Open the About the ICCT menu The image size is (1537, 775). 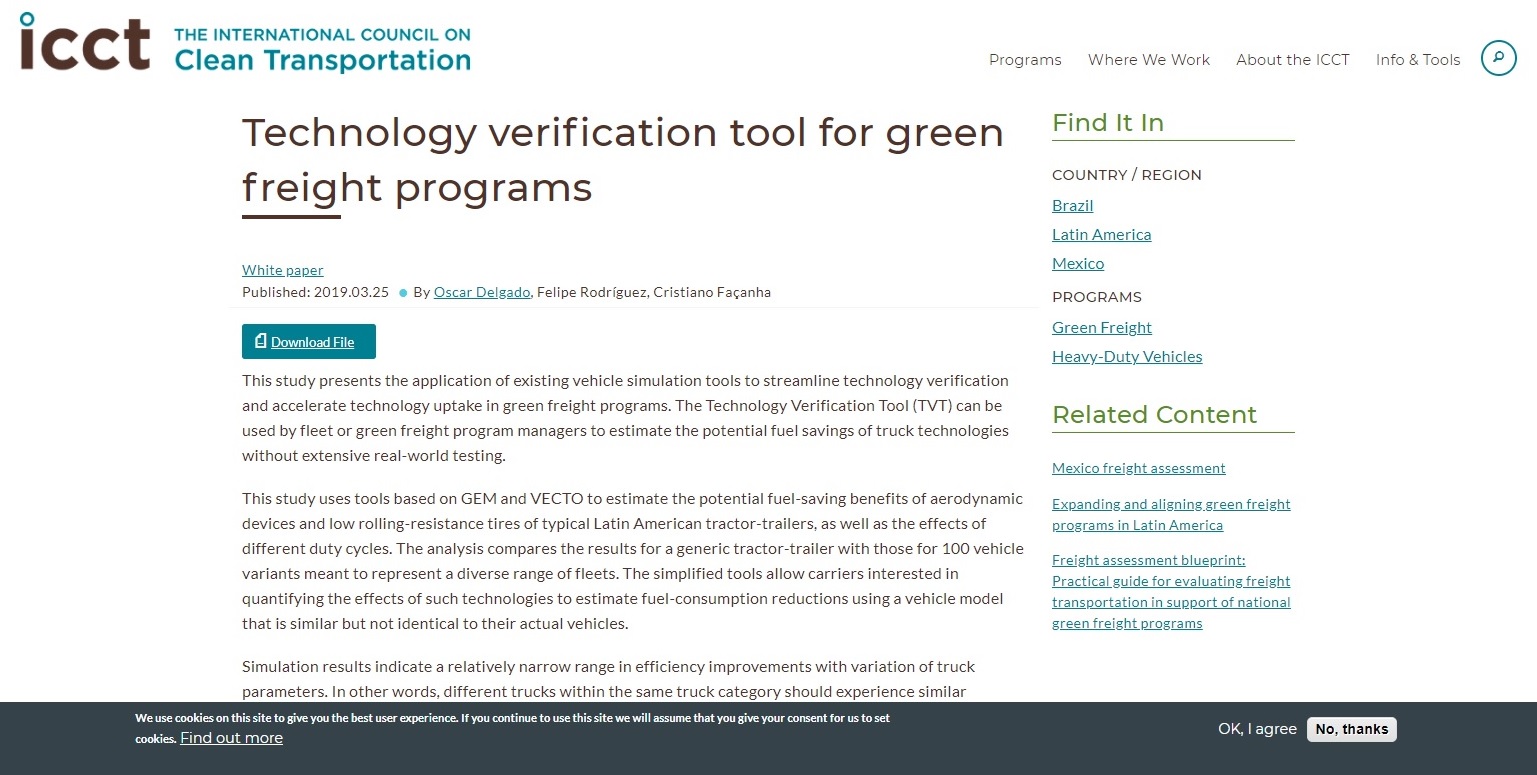coord(1293,60)
